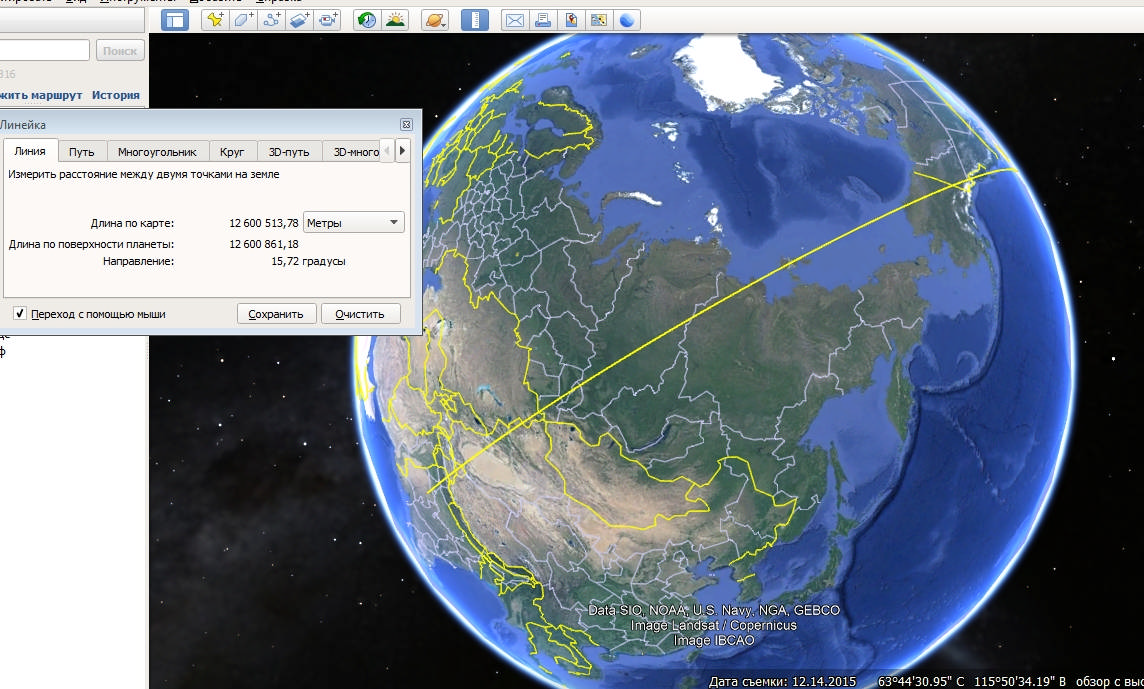Viewport: 1144px width, 689px height.
Task: Toggle Переход с помощью мыши checkbox
Action: point(20,314)
